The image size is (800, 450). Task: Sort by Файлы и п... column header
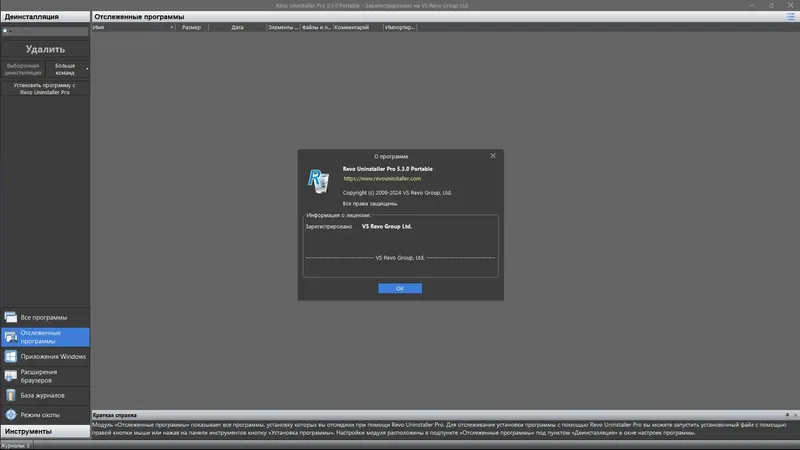(x=316, y=28)
